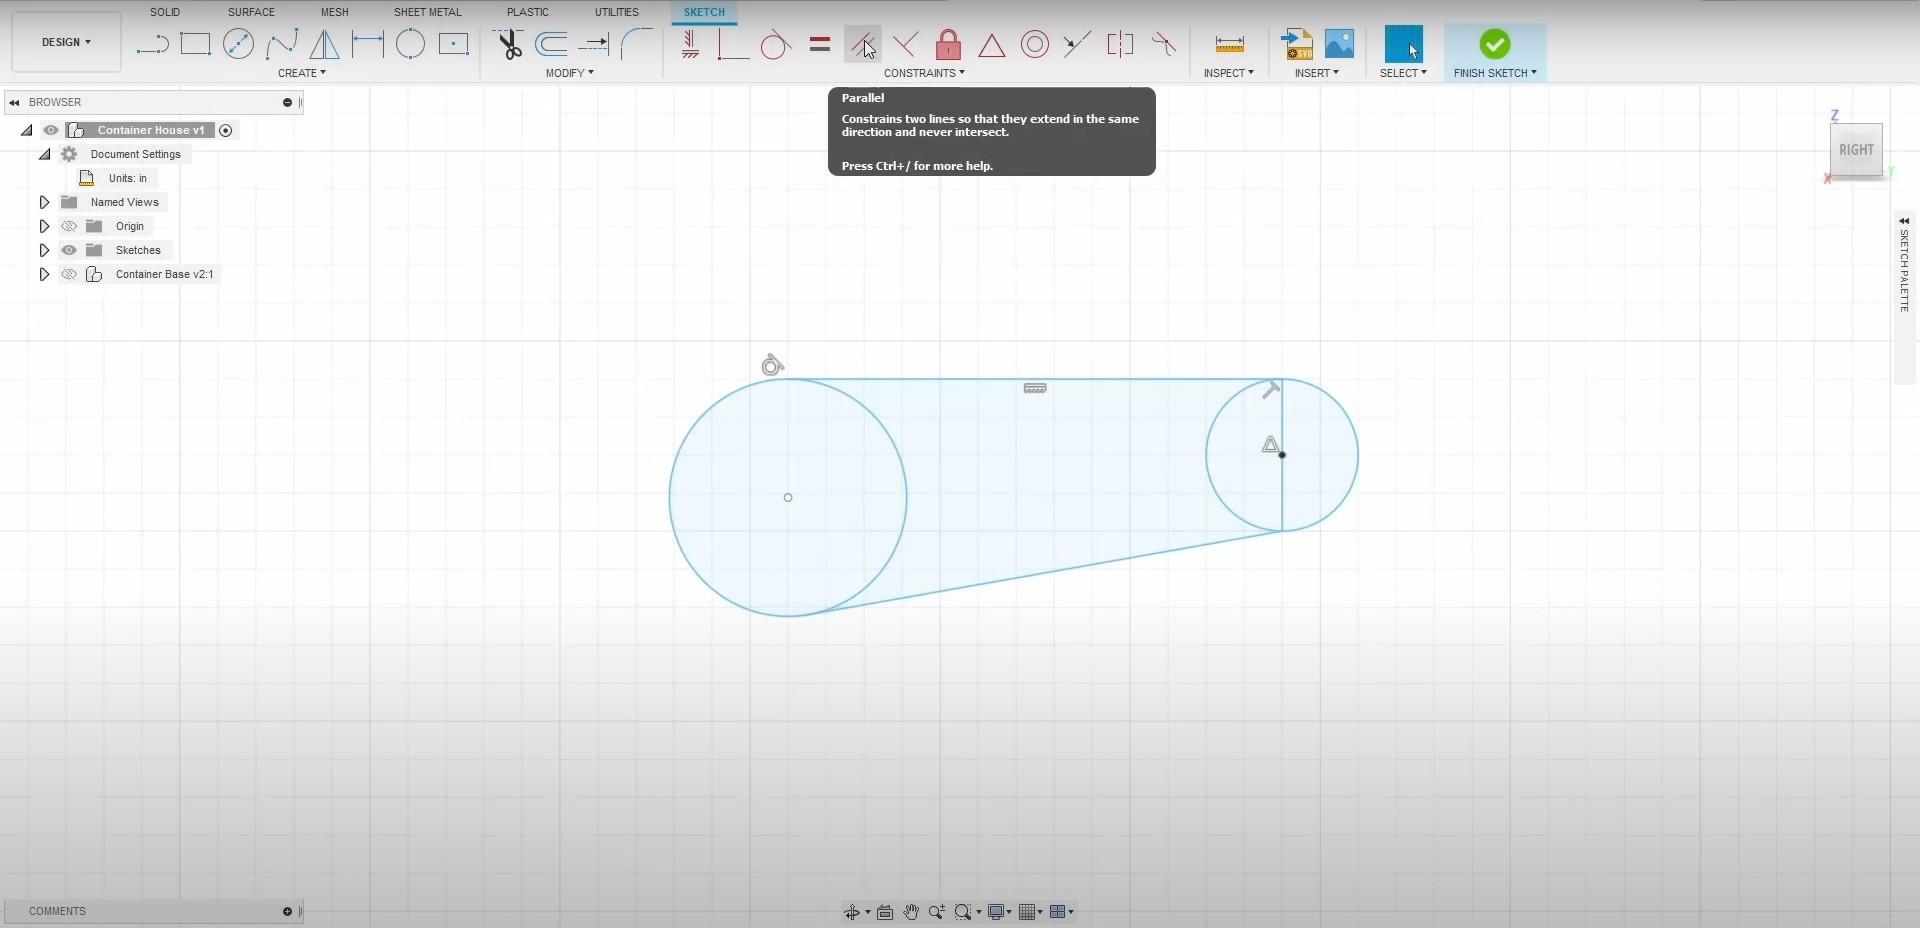The width and height of the screenshot is (1920, 928).
Task: Hide the Sketches folder
Action: click(x=69, y=250)
